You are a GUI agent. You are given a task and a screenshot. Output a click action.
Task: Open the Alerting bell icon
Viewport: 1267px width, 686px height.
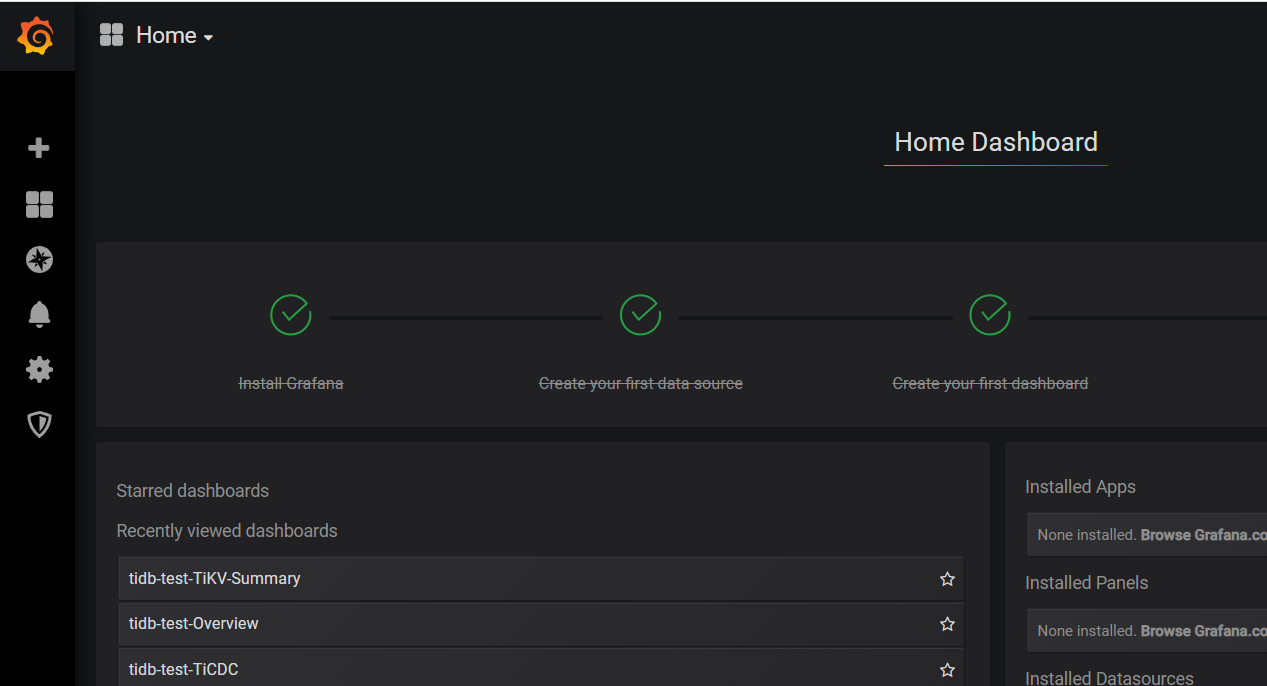point(39,314)
